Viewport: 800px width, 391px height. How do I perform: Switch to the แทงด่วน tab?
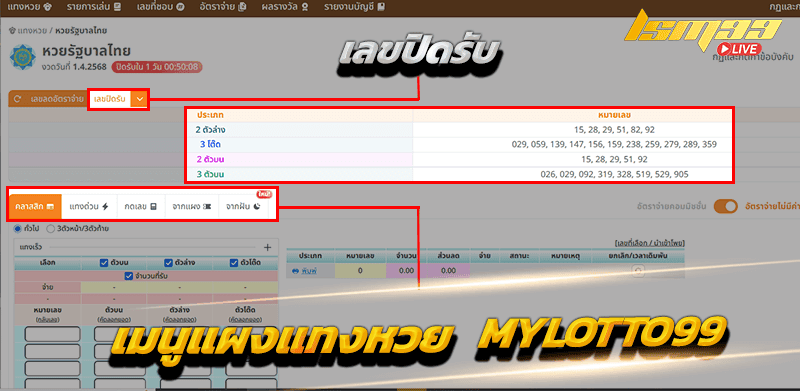coord(89,206)
